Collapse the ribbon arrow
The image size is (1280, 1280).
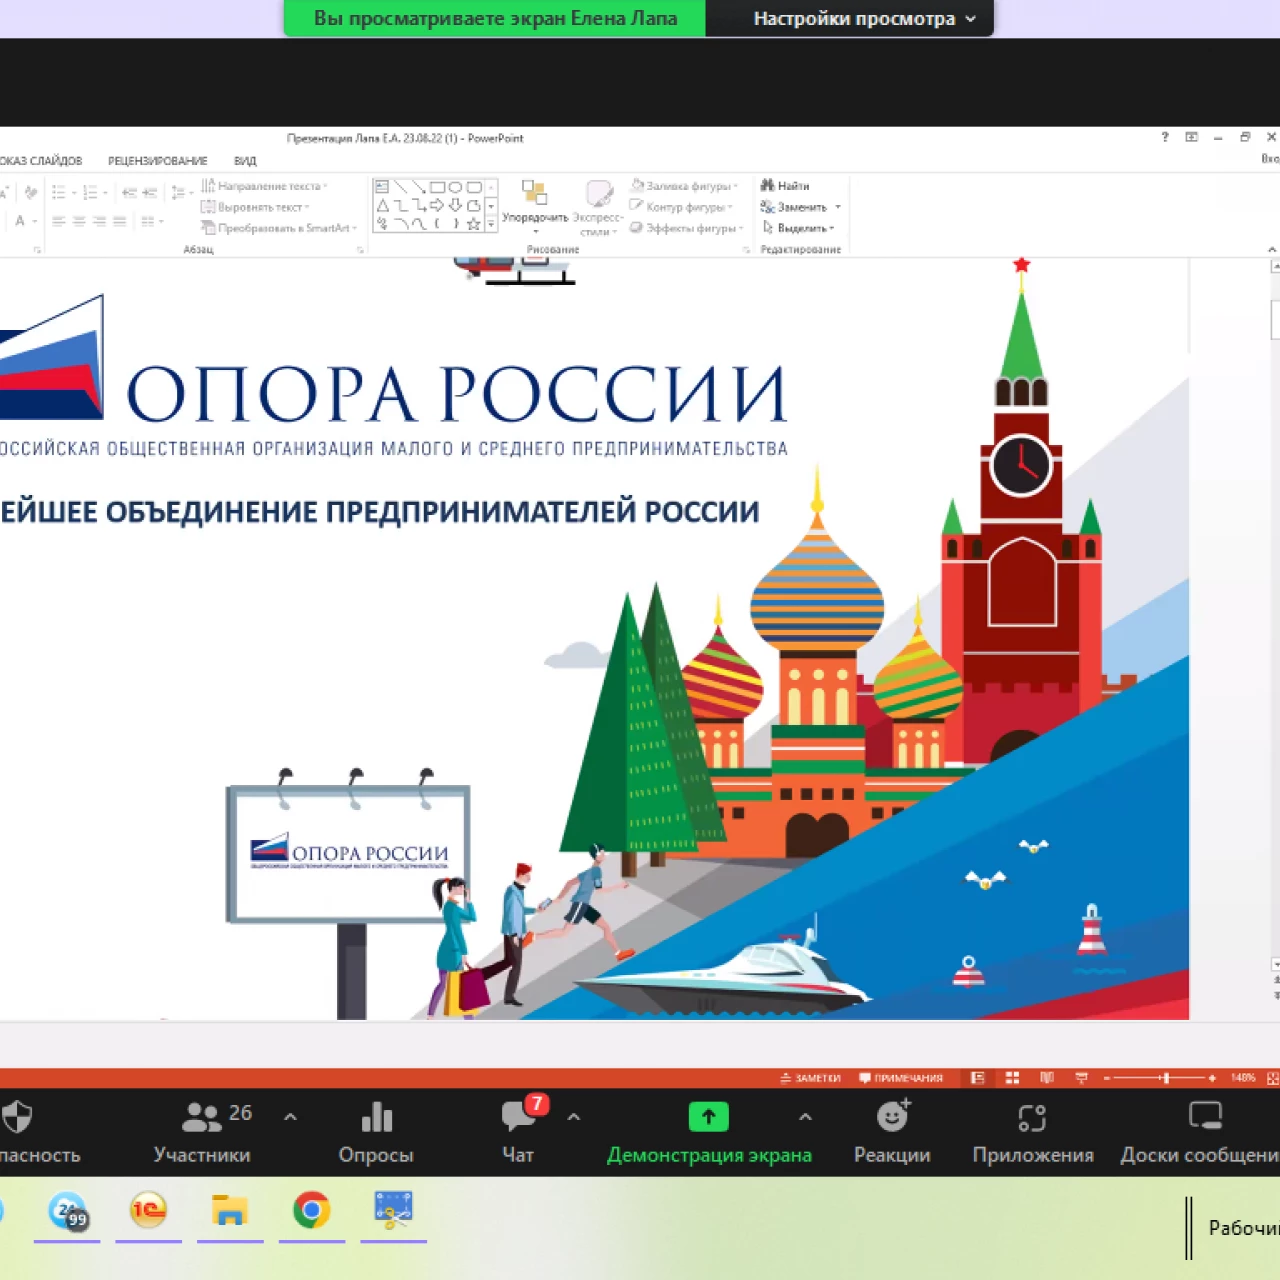click(x=1272, y=249)
